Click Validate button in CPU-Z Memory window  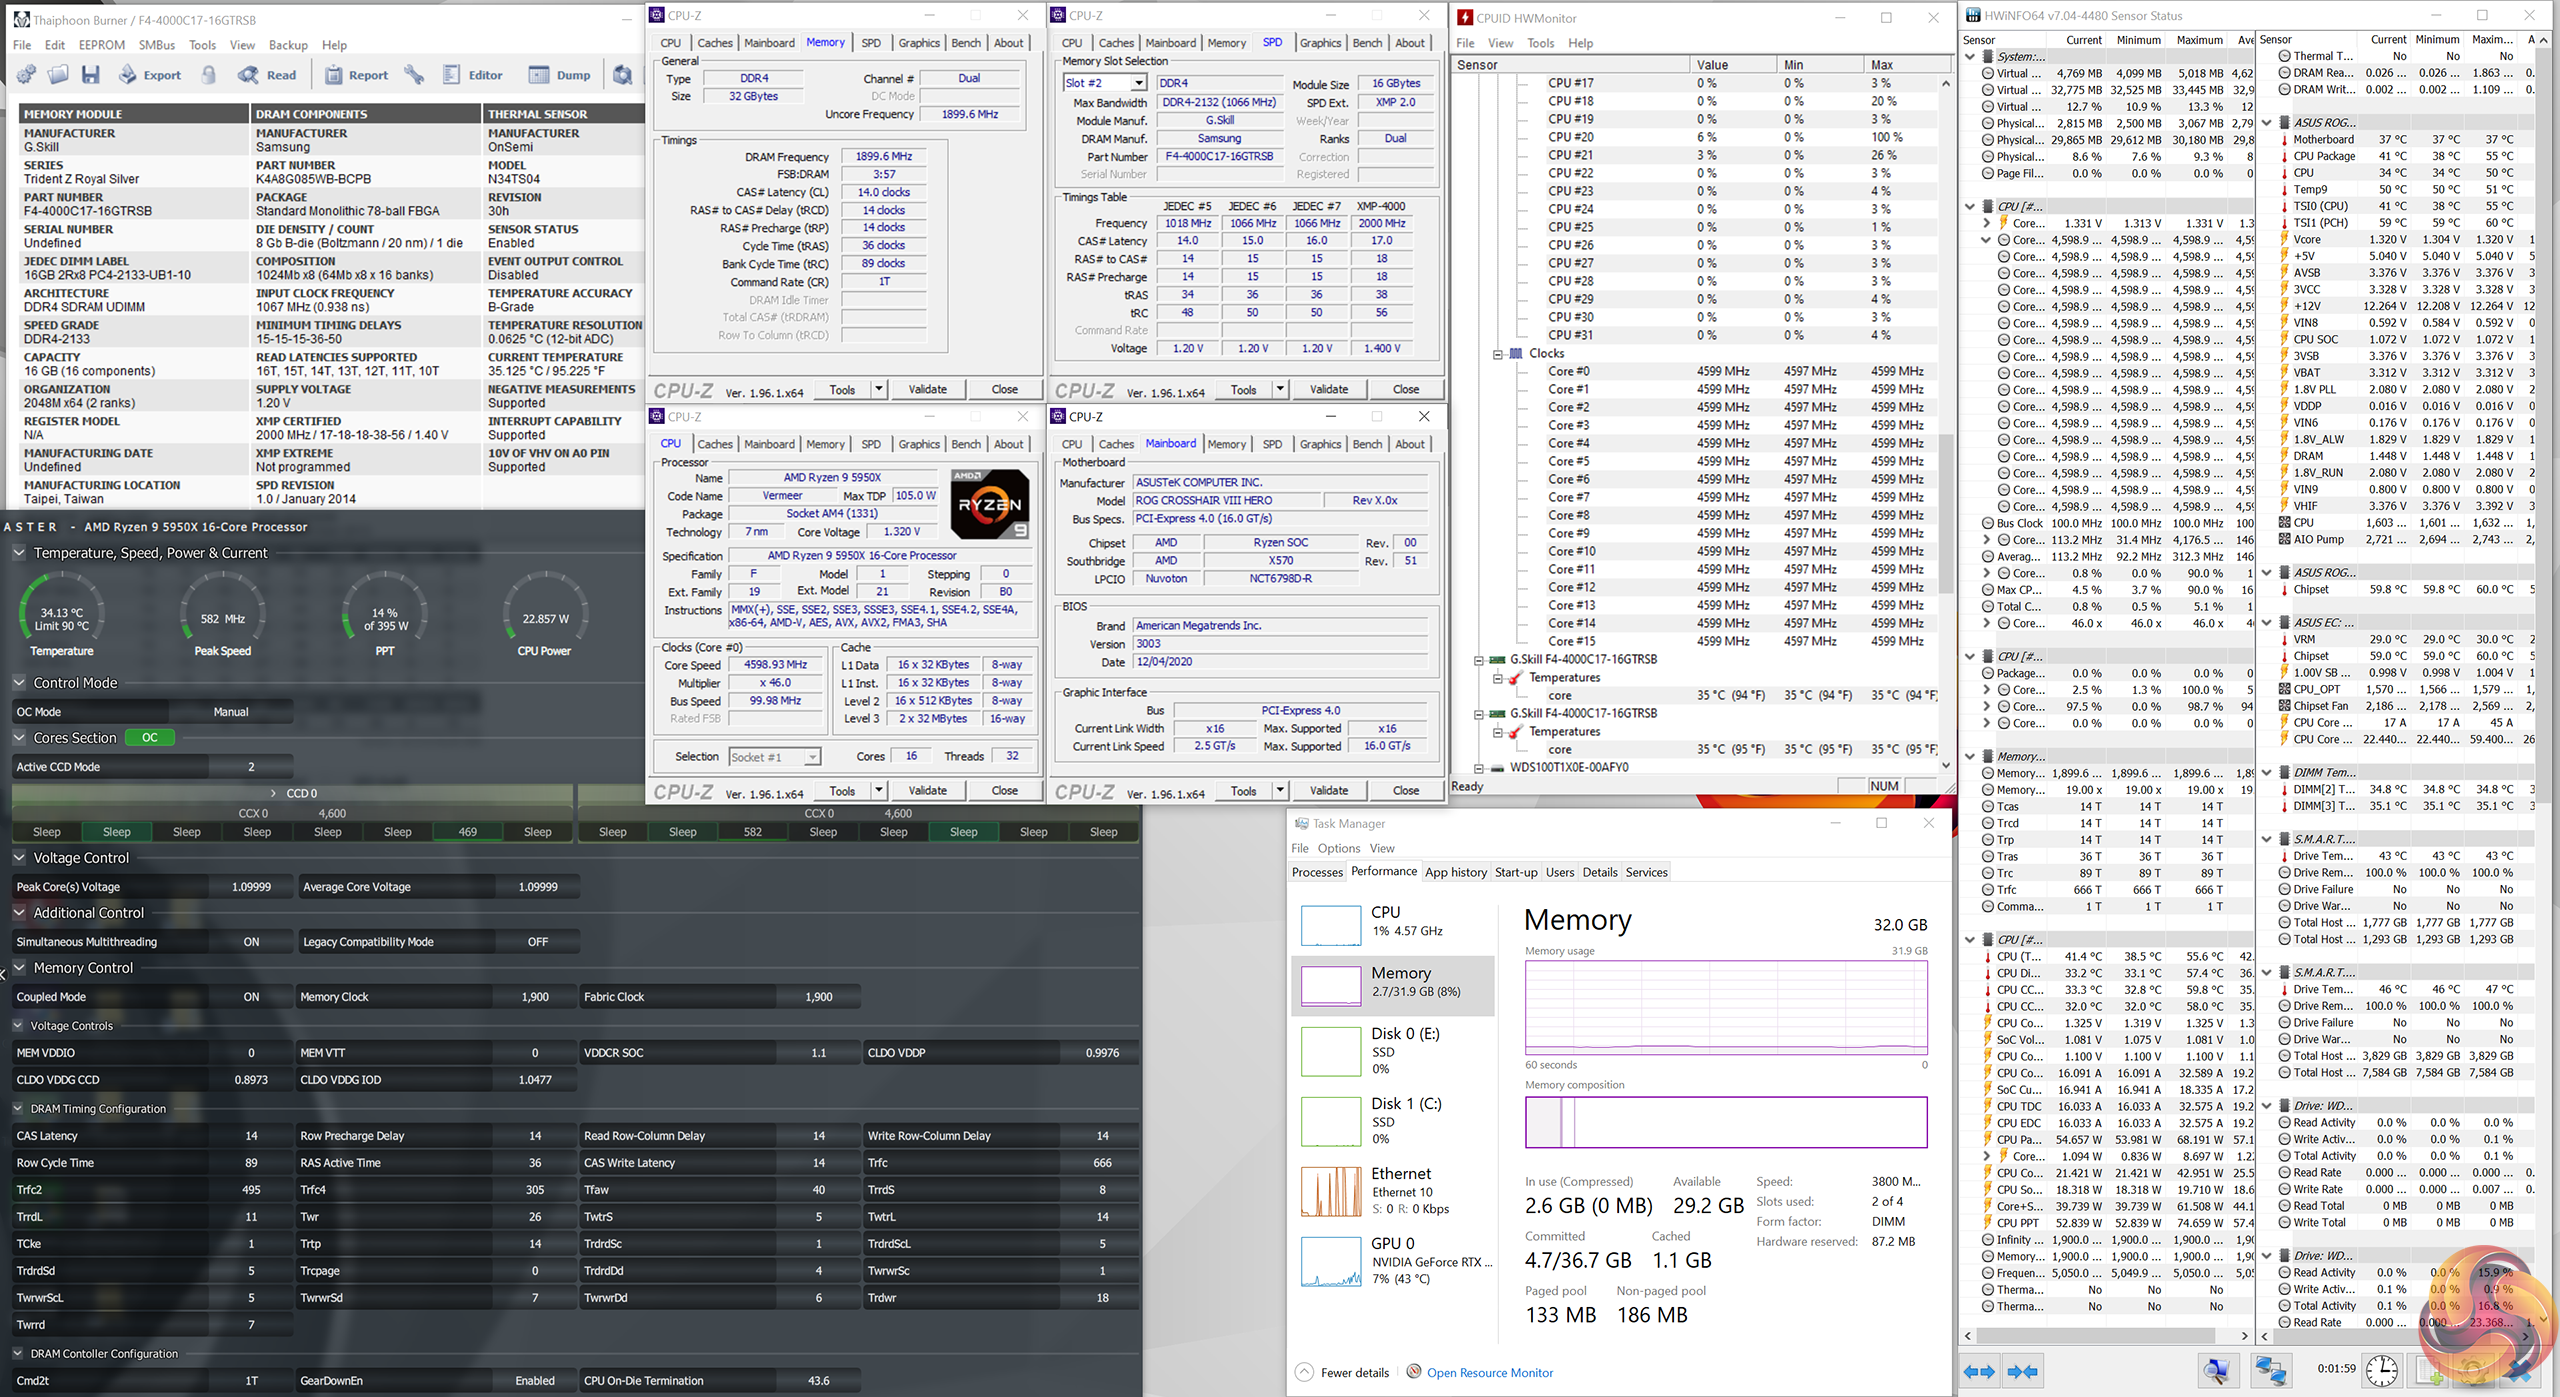coord(927,389)
